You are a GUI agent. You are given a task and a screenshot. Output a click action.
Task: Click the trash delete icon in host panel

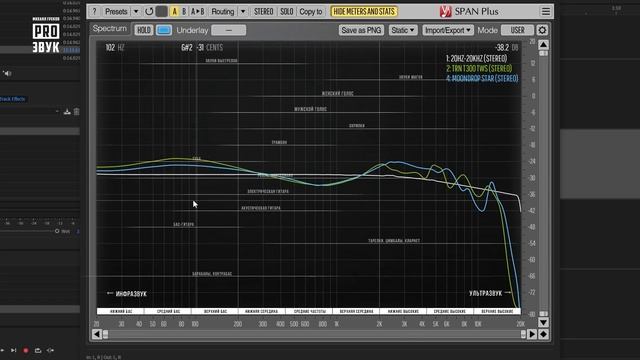pyautogui.click(x=76, y=111)
